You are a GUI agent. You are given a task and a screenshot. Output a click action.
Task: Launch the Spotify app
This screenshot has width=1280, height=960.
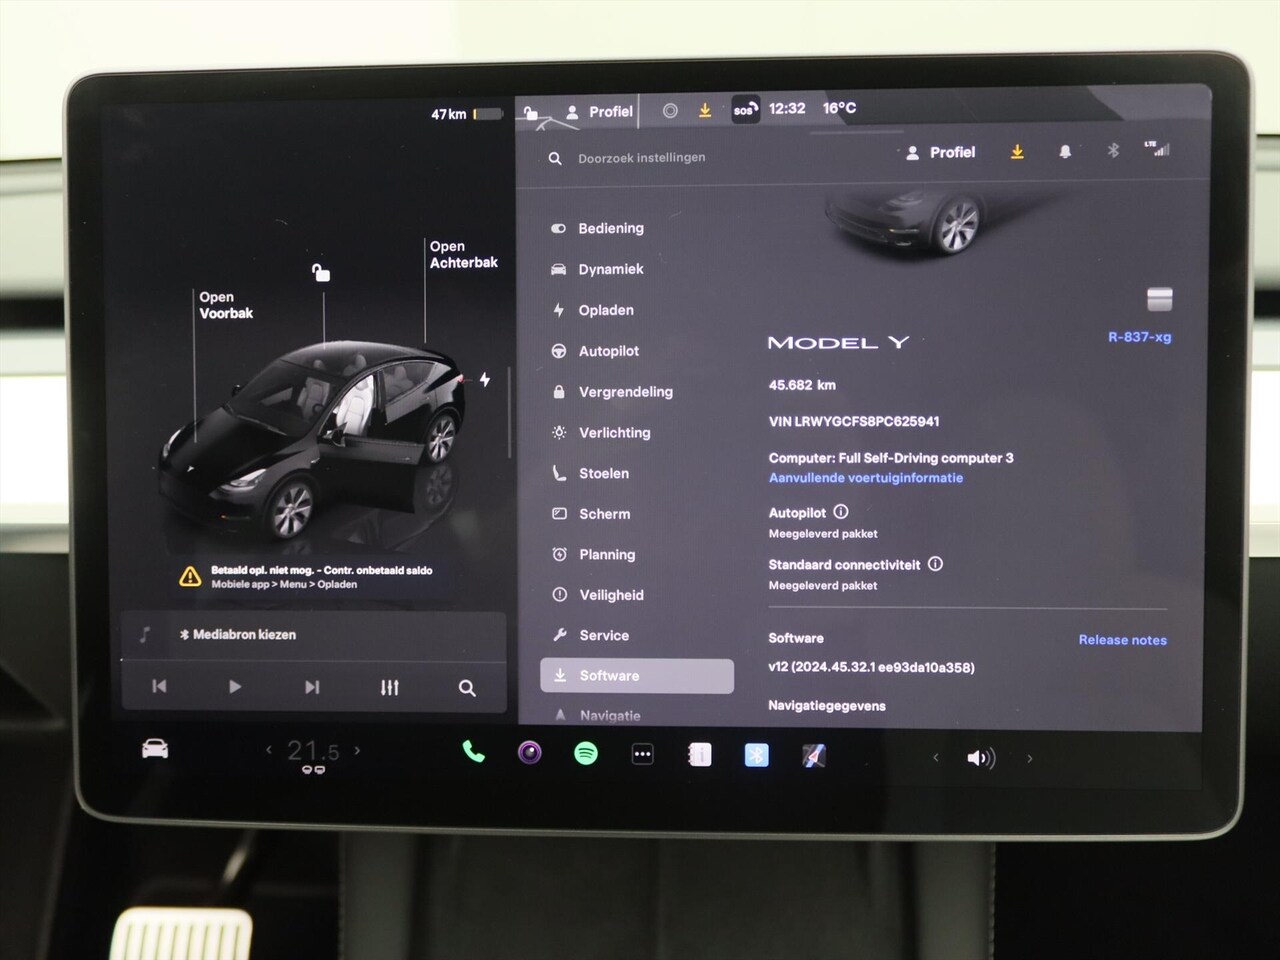click(x=586, y=753)
